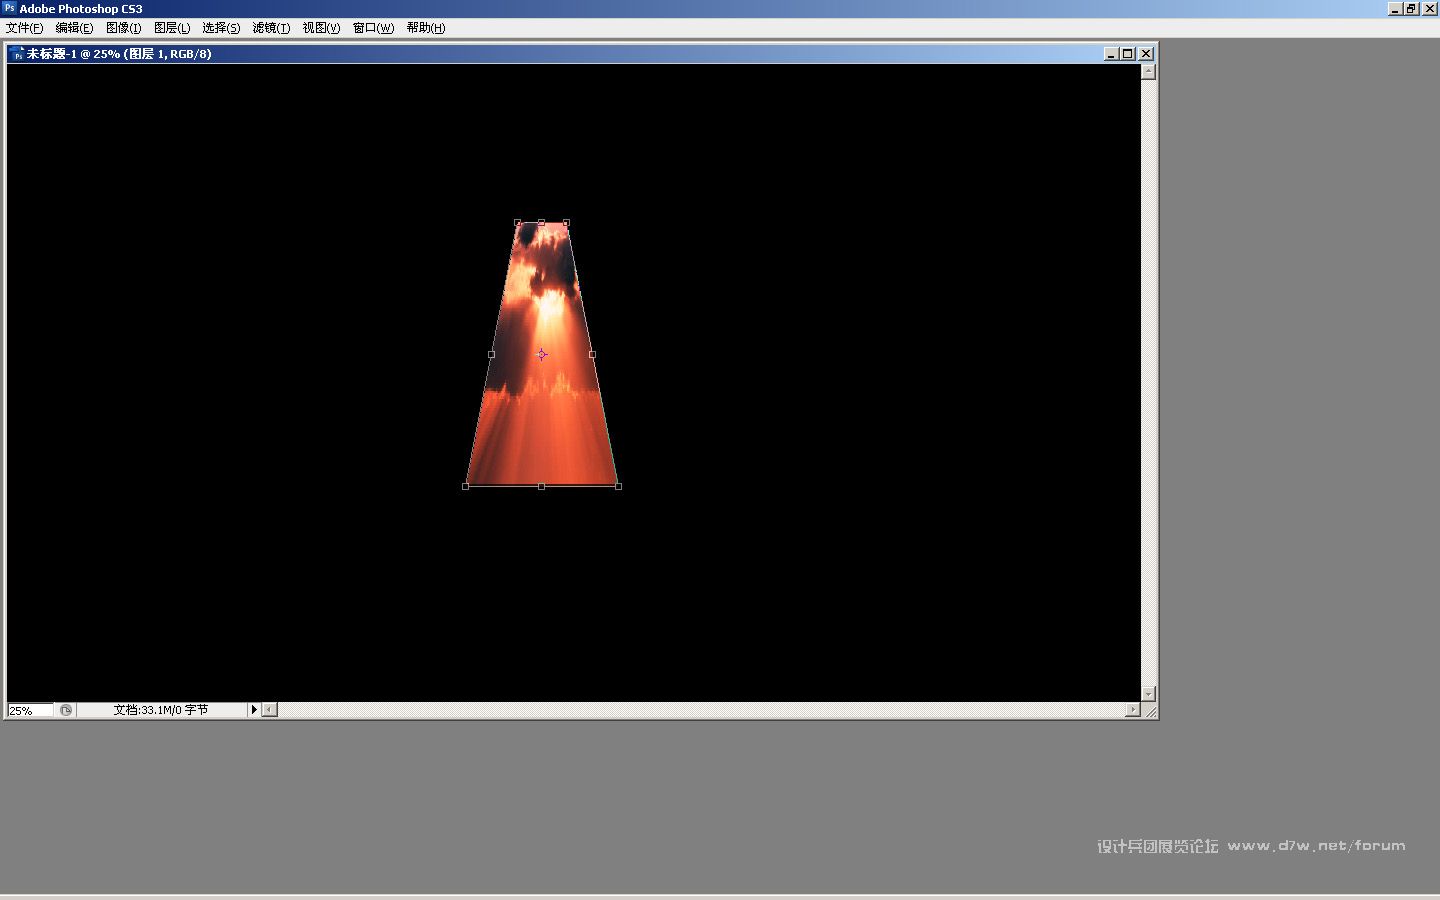
Task: Click the bottom-right transform handle
Action: [618, 486]
